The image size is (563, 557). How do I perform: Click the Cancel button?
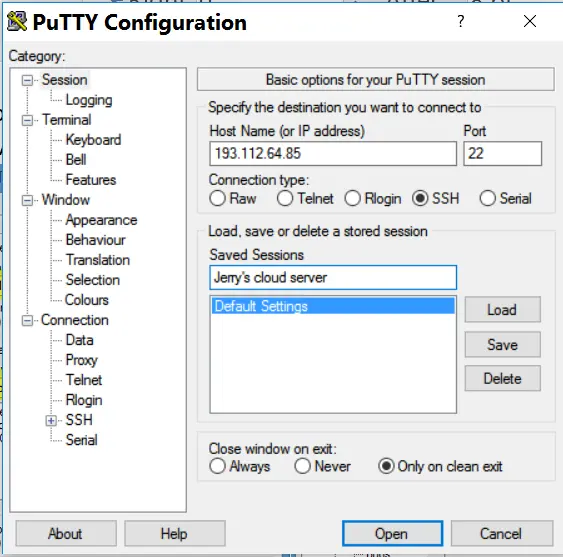(x=502, y=534)
